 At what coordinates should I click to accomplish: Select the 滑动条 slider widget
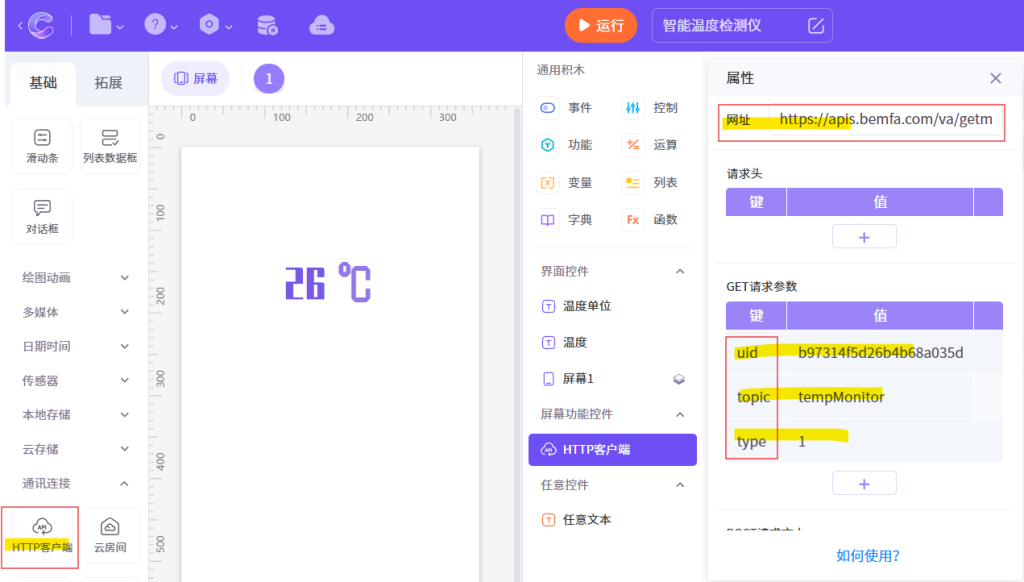click(42, 146)
